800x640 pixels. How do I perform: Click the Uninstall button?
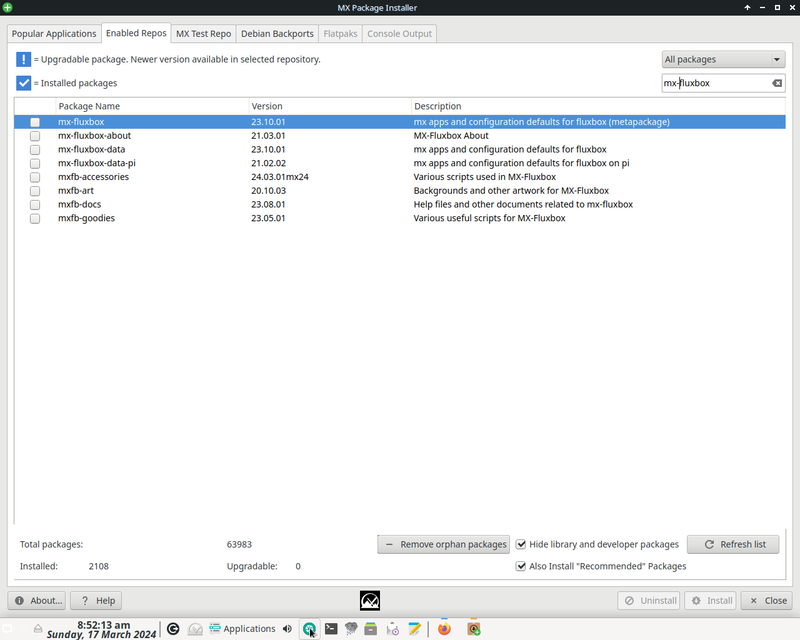[x=648, y=601]
